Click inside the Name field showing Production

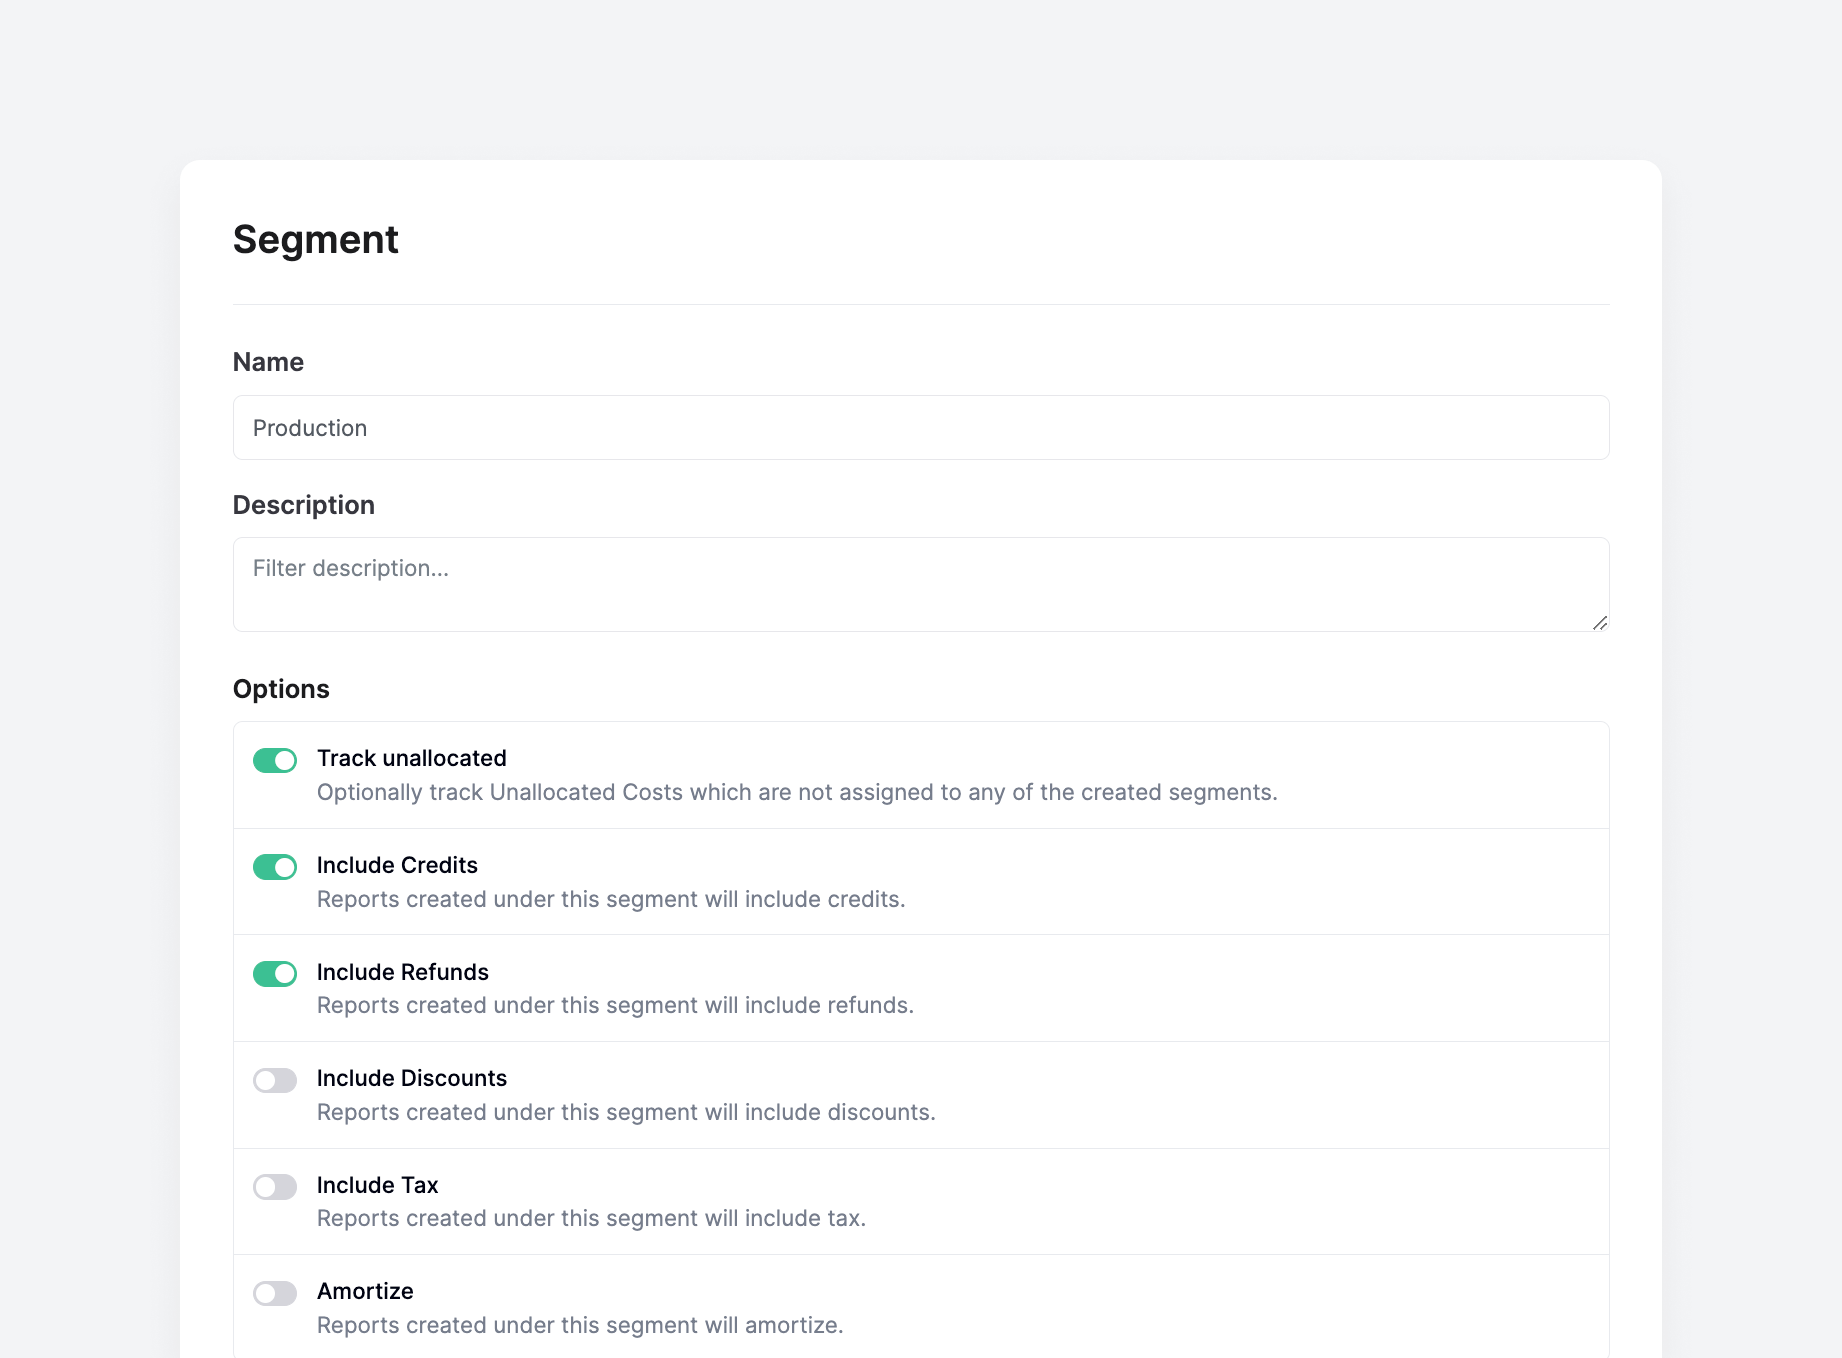point(700,428)
